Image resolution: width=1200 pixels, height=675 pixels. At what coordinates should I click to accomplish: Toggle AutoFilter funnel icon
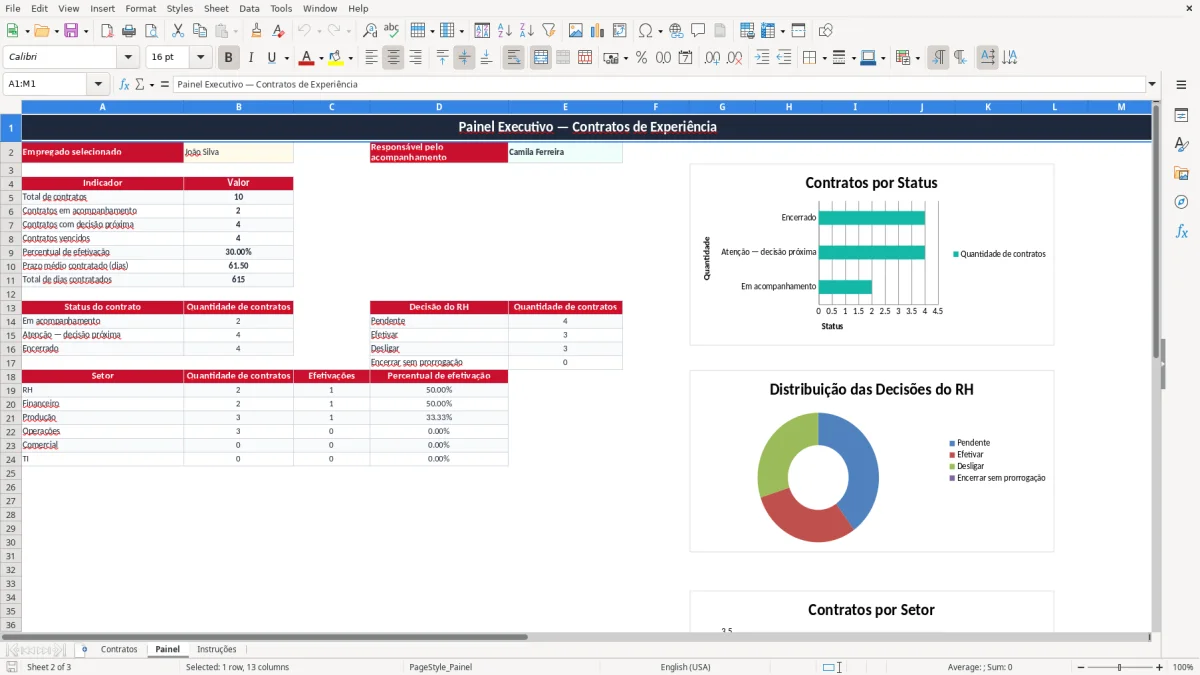548,31
